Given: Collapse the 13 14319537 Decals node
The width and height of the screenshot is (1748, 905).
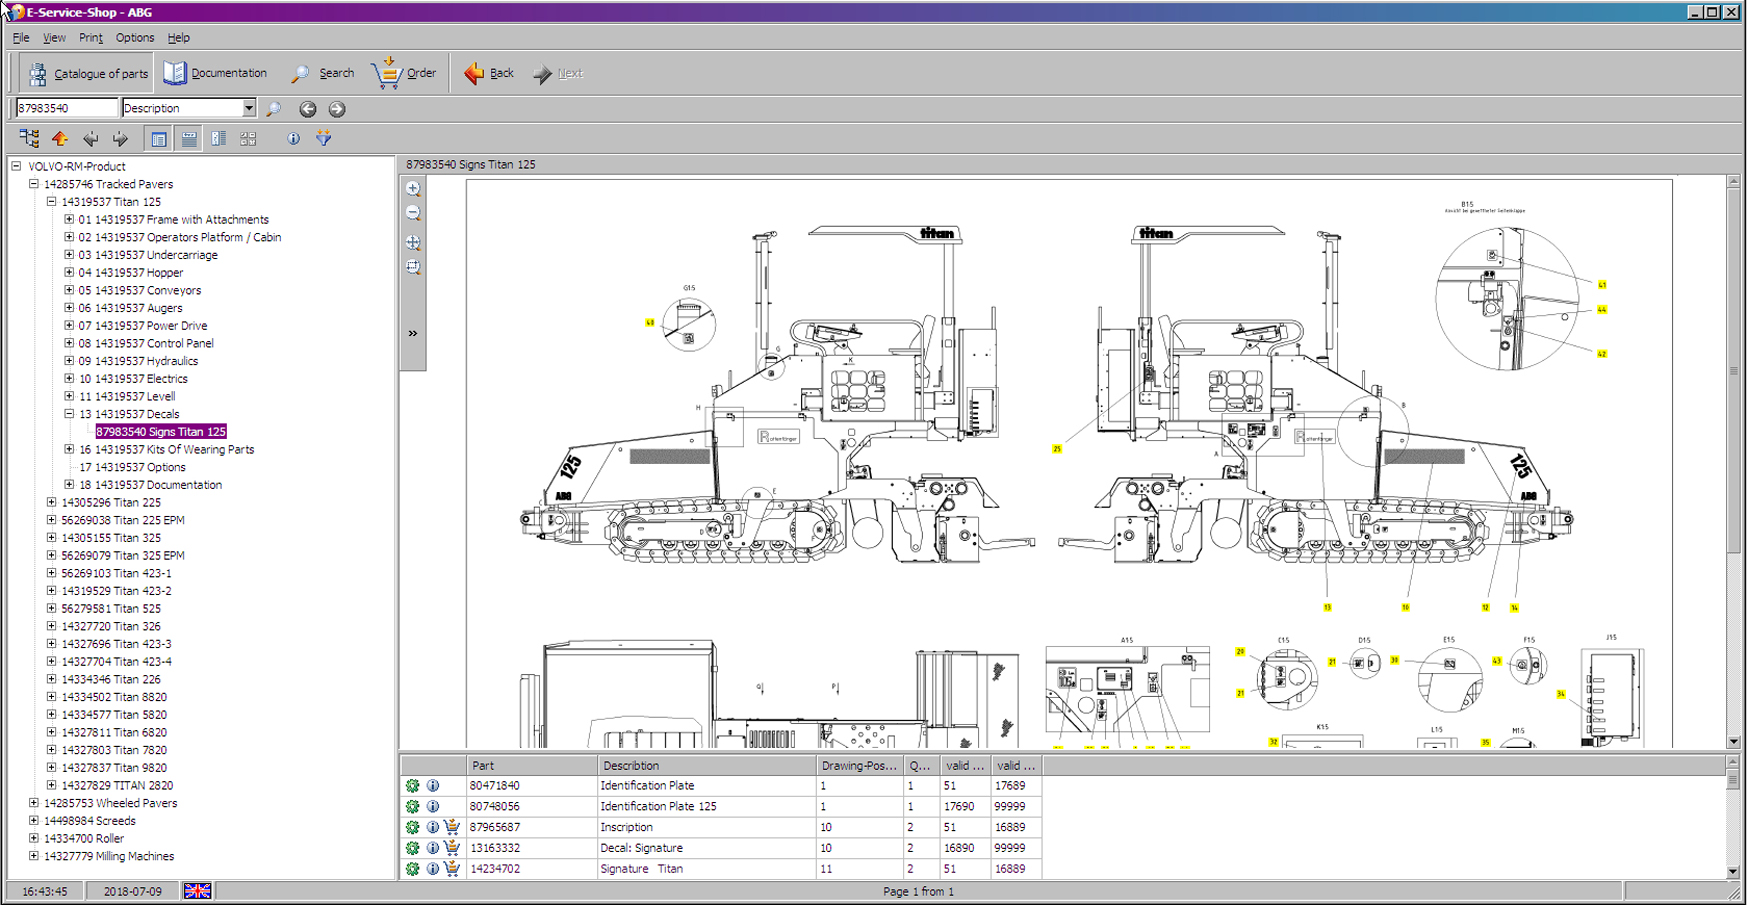Looking at the screenshot, I should tap(69, 414).
